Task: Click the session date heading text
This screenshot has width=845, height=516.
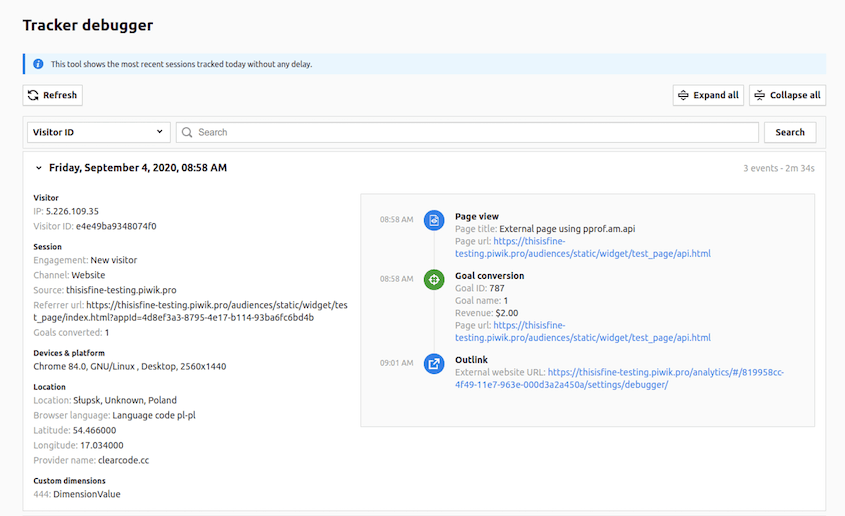Action: (x=138, y=168)
